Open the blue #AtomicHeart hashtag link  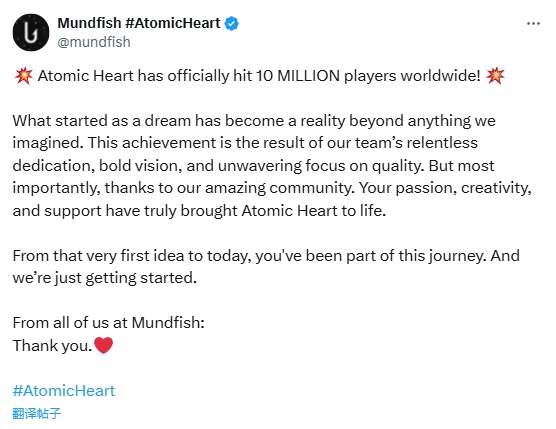64,391
